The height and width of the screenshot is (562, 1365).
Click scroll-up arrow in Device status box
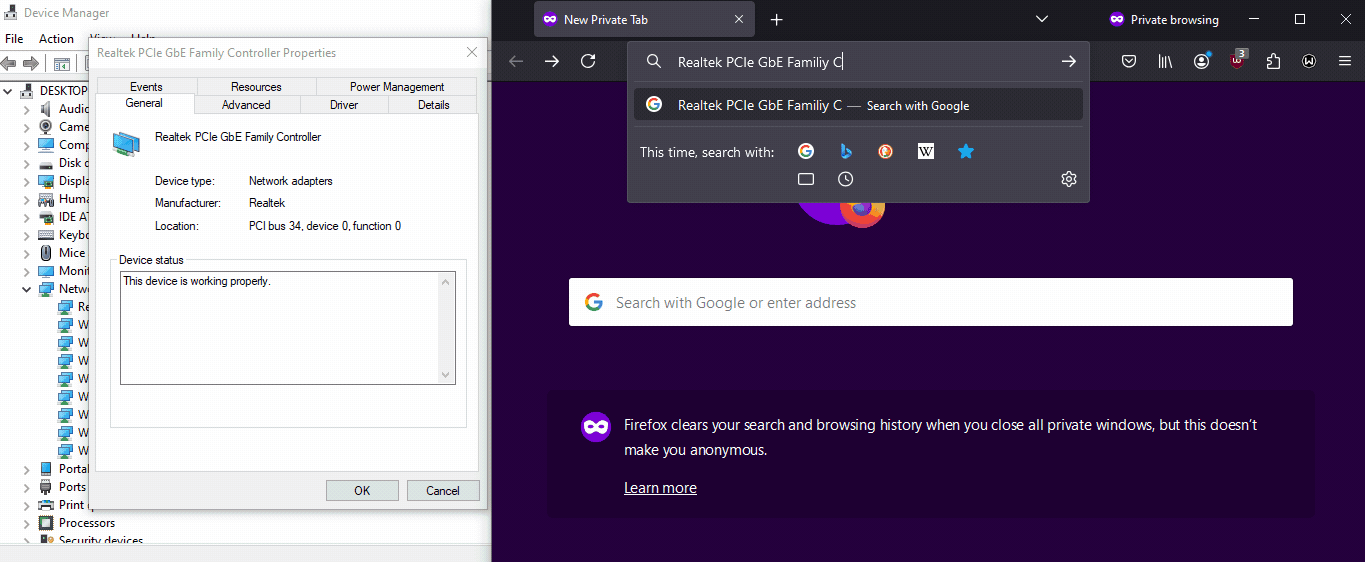point(446,282)
